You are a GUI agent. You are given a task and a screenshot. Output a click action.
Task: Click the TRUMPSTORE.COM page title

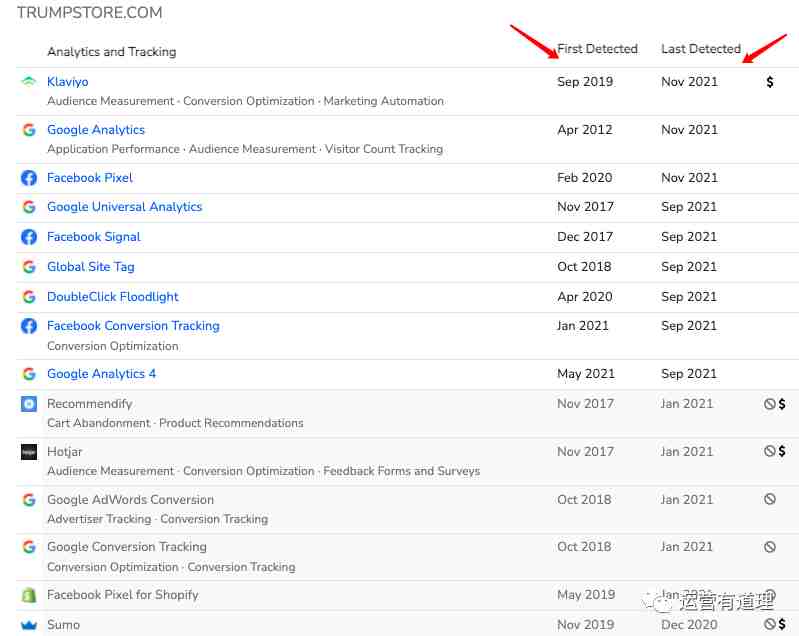coord(90,12)
